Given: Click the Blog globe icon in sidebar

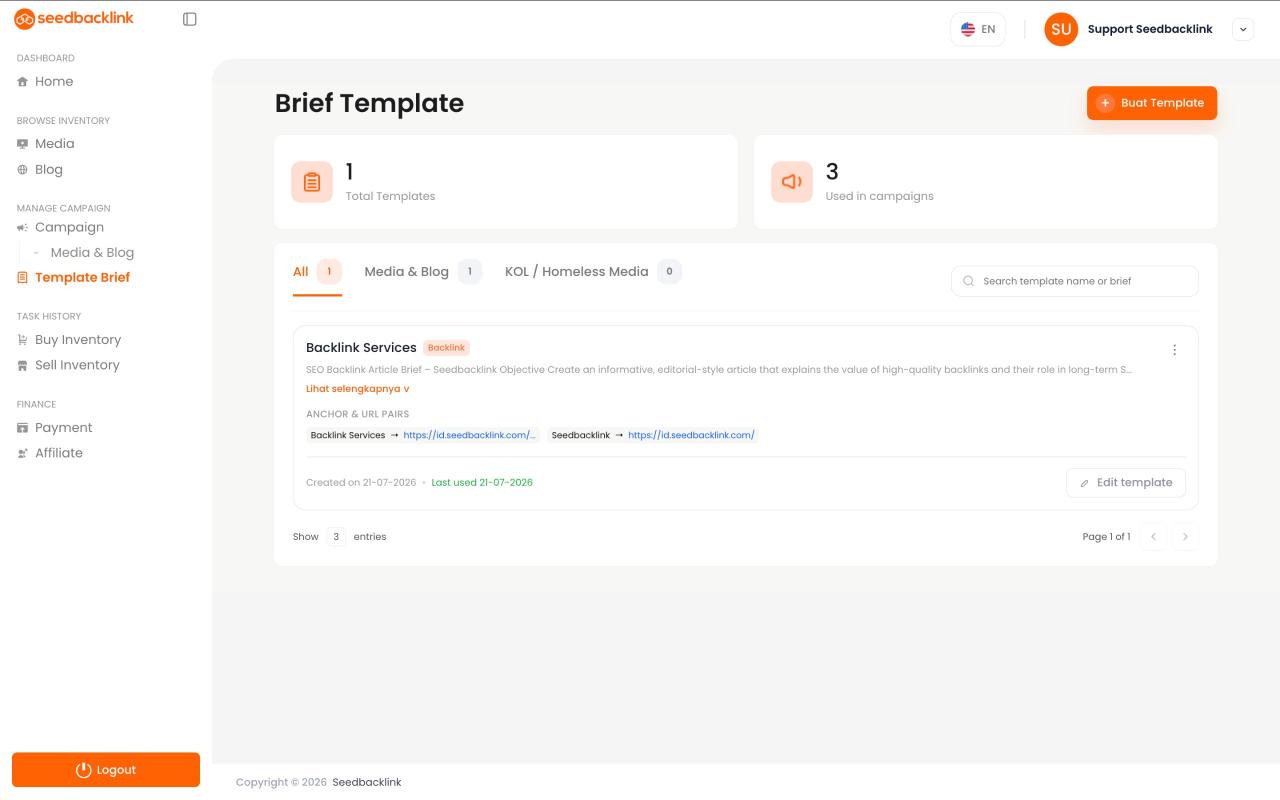Looking at the screenshot, I should tap(22, 170).
